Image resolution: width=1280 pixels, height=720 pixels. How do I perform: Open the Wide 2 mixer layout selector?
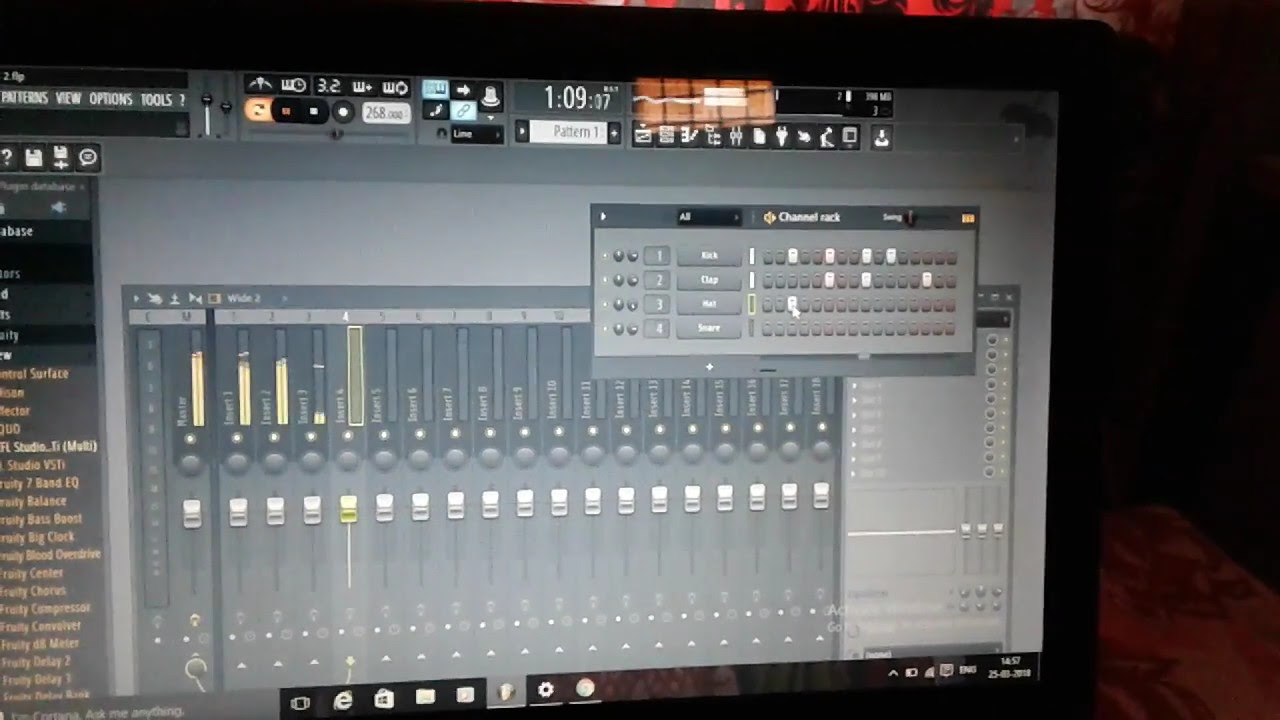click(x=243, y=298)
